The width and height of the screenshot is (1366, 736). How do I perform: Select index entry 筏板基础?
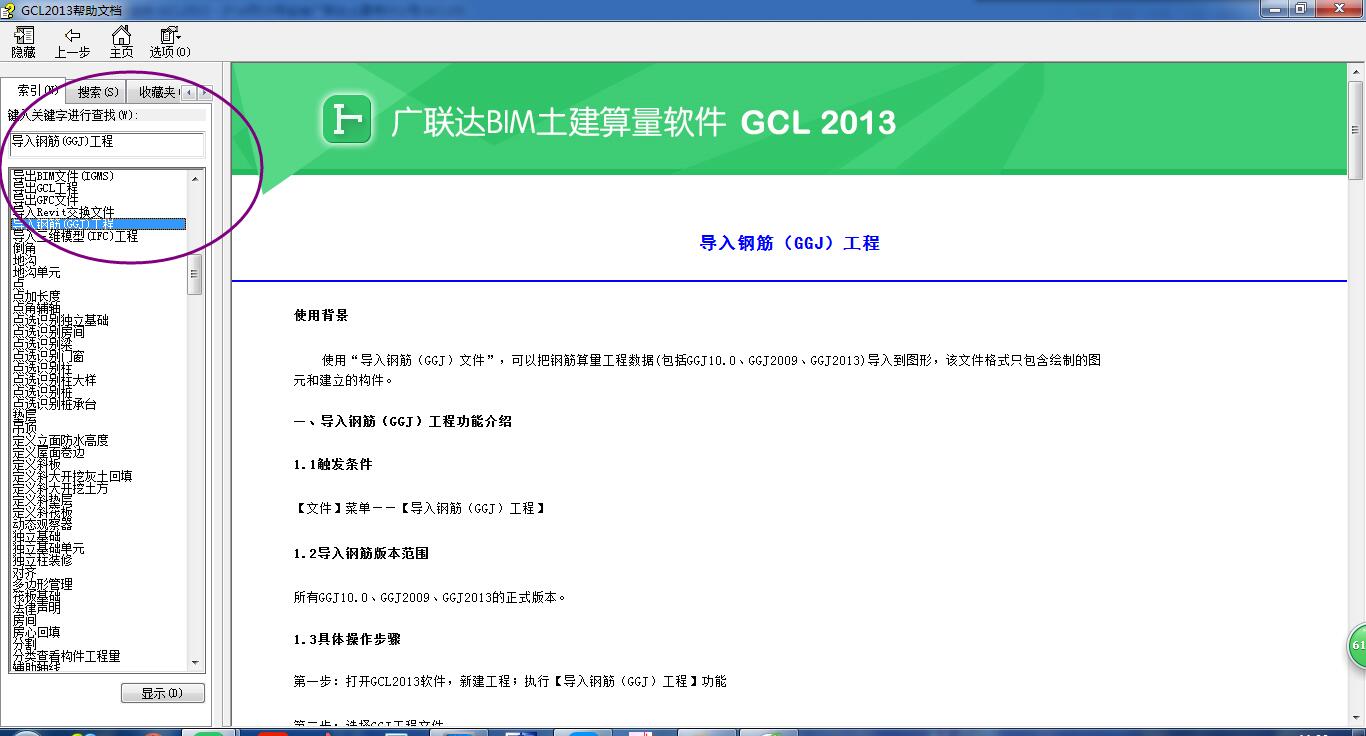click(36, 596)
